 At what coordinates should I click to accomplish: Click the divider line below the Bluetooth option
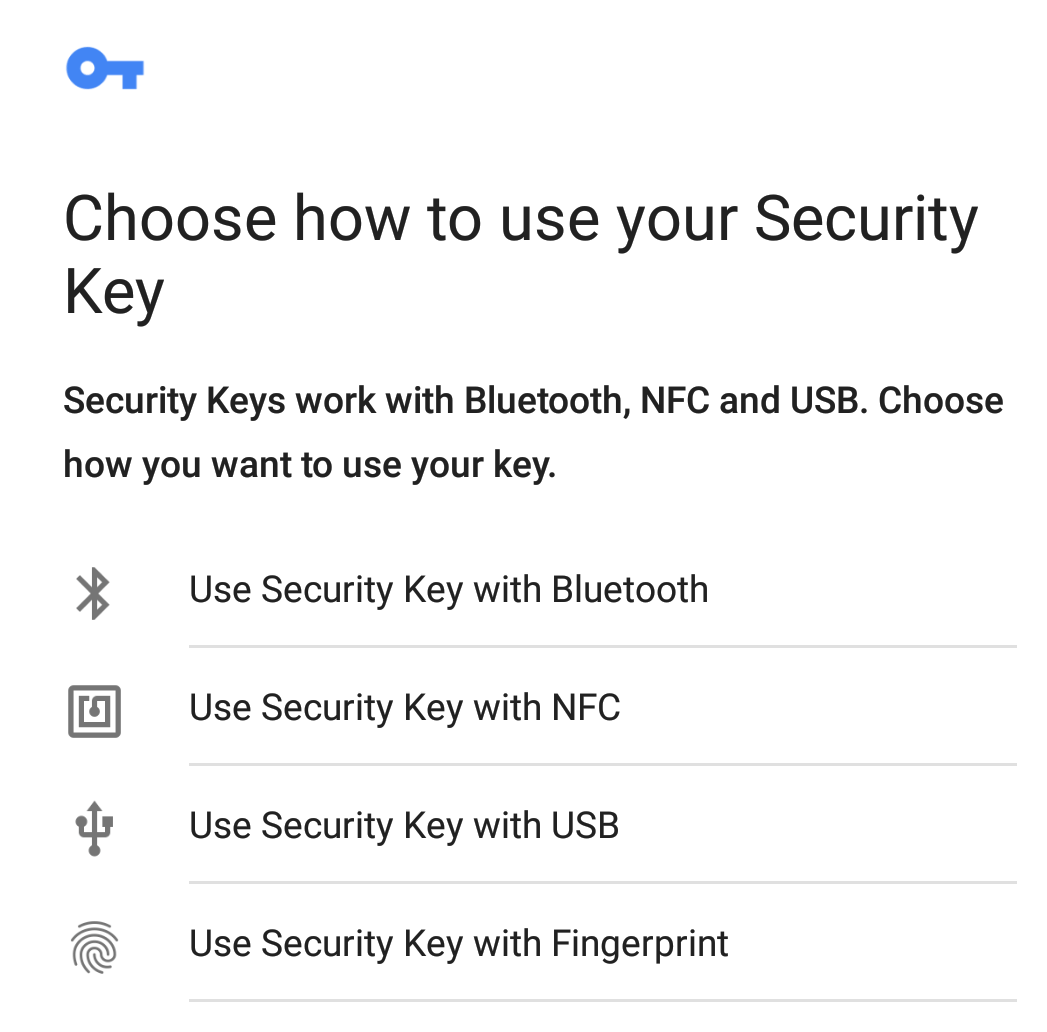pyautogui.click(x=602, y=647)
